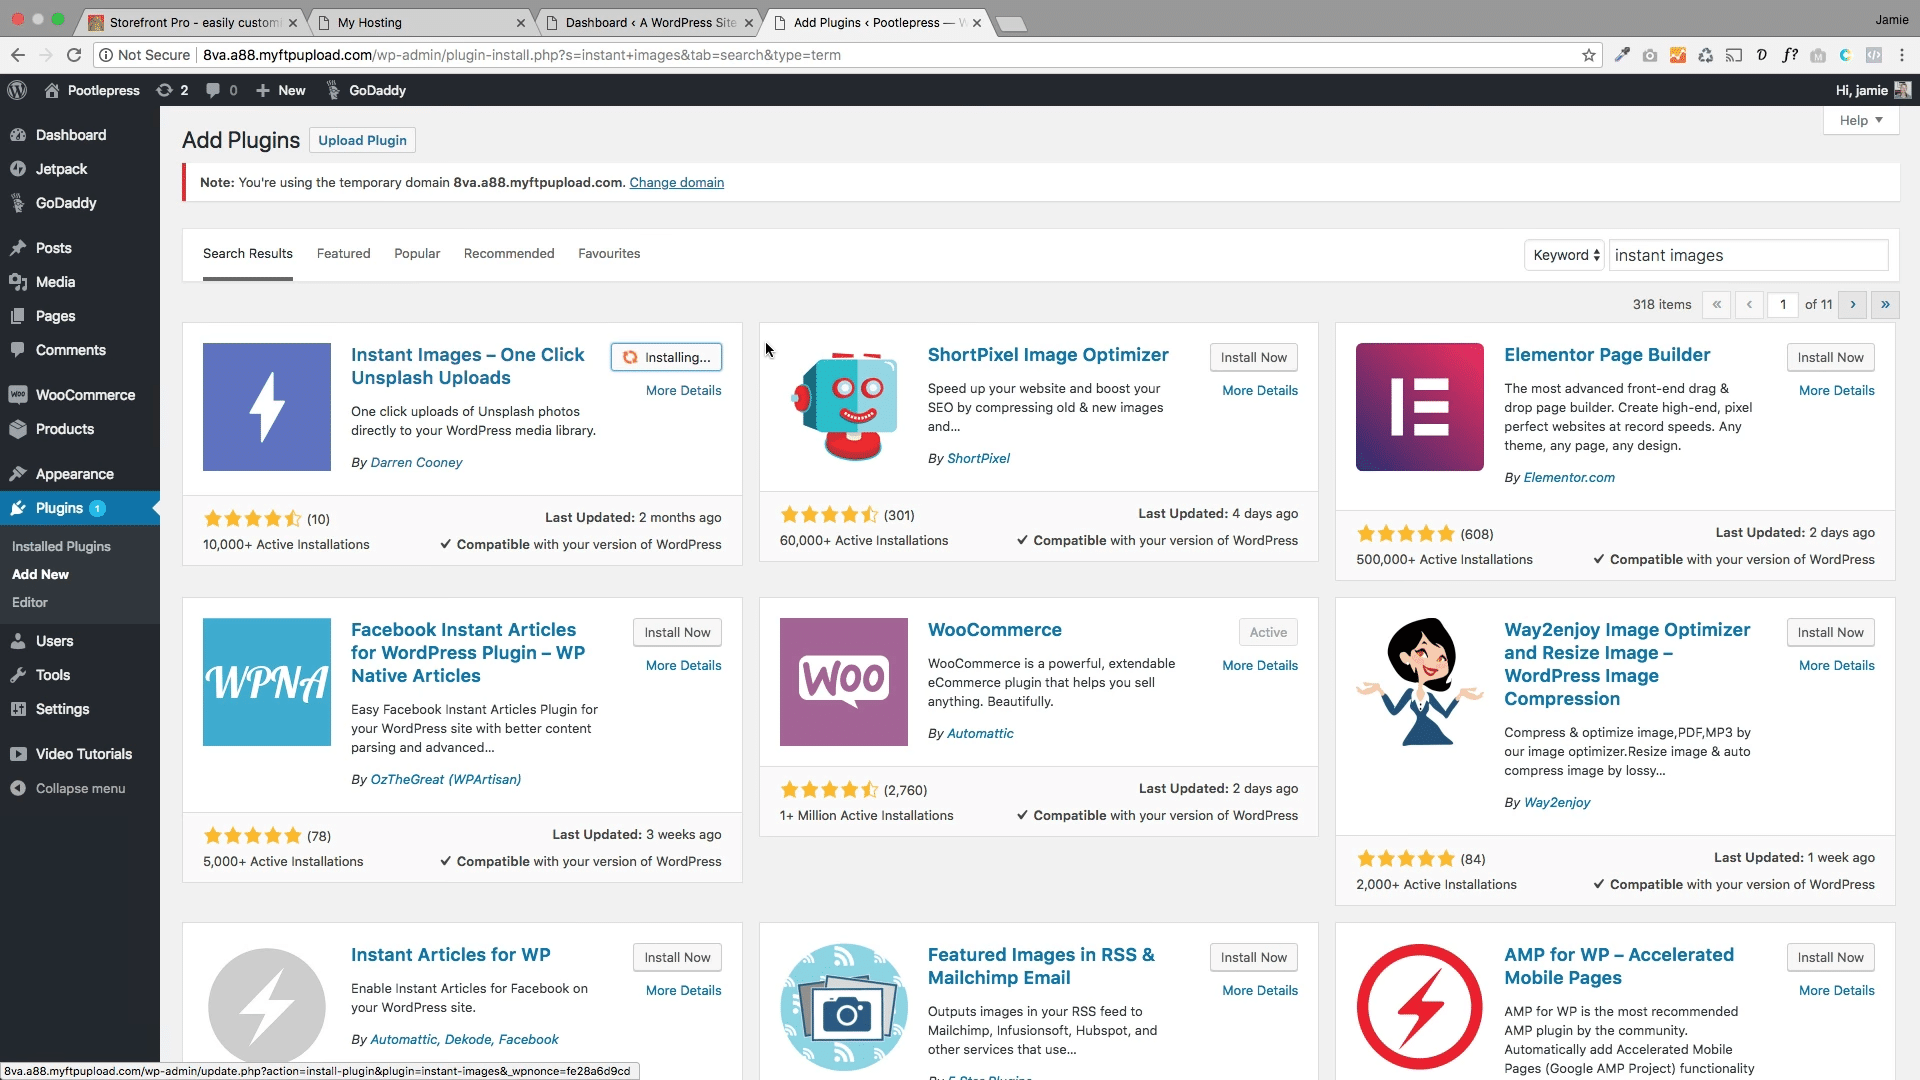
Task: Click the Elementor plugin logo thumbnail
Action: (1420, 407)
